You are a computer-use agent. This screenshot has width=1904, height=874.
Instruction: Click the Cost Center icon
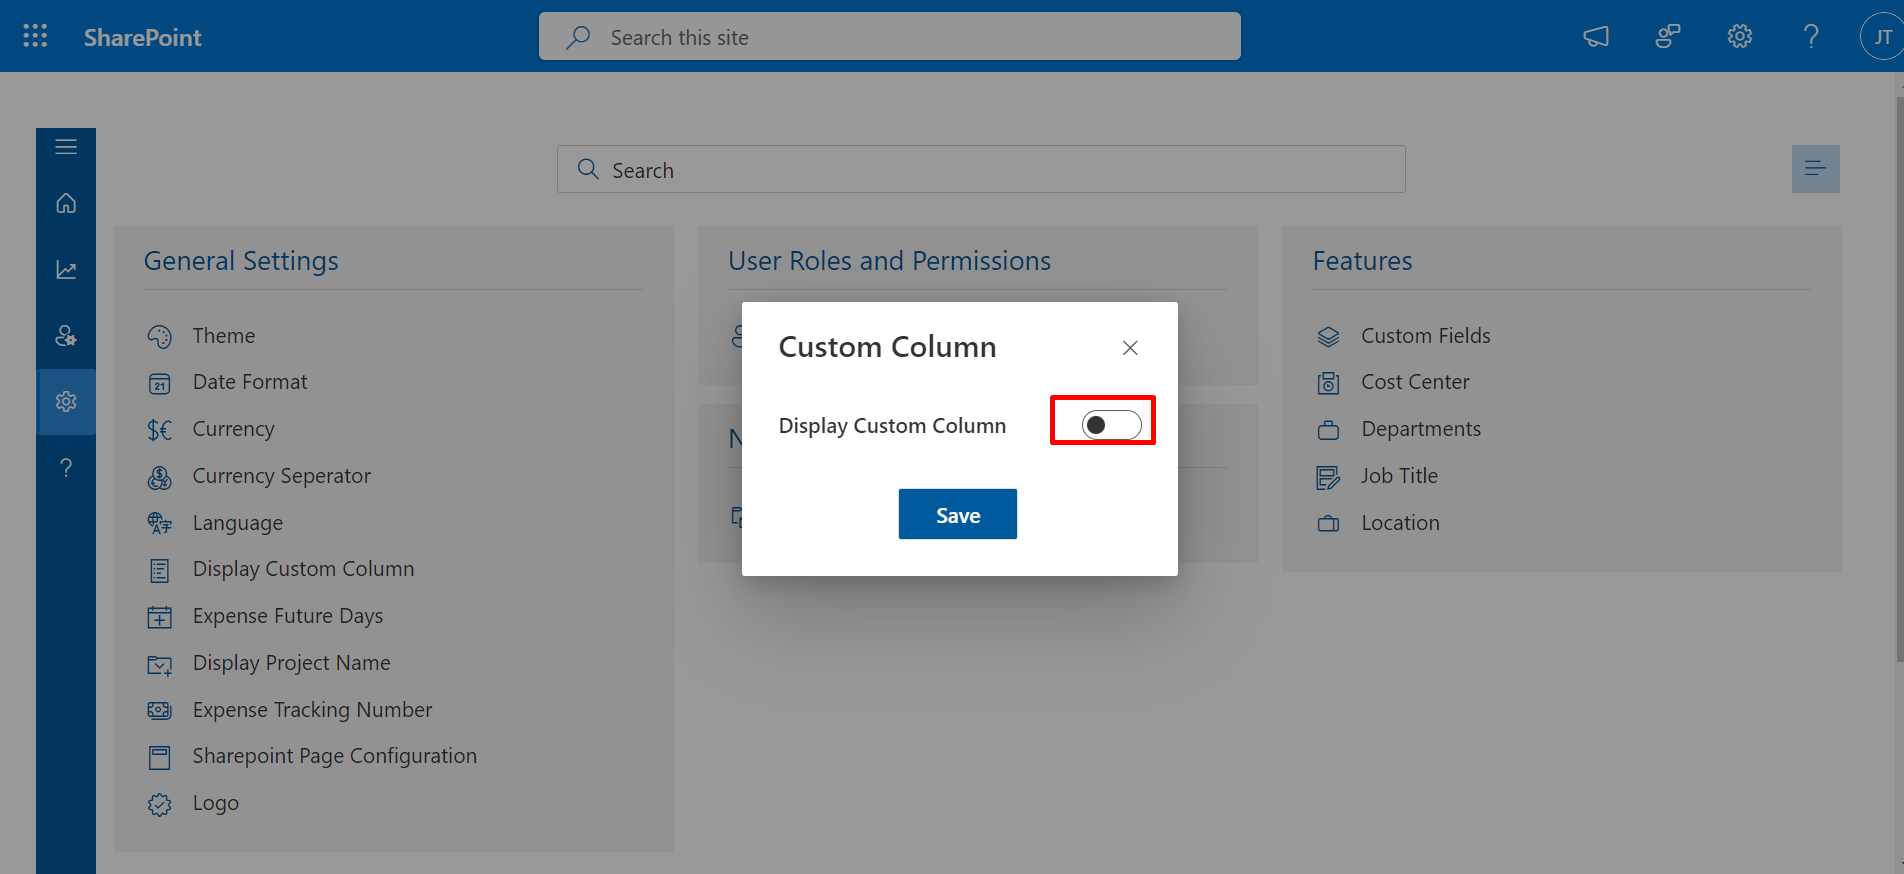click(x=1328, y=383)
